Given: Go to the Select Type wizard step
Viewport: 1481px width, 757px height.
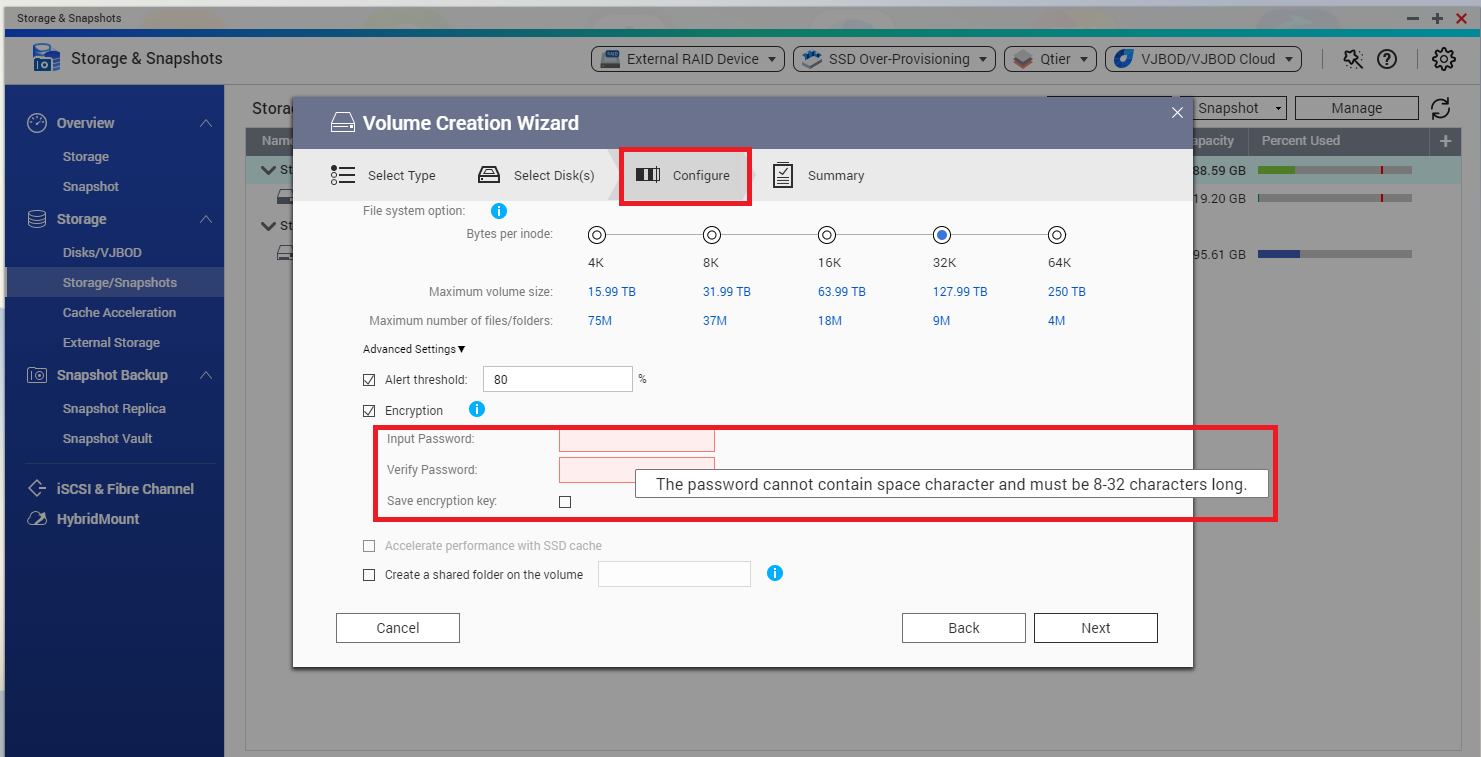Looking at the screenshot, I should coord(383,175).
